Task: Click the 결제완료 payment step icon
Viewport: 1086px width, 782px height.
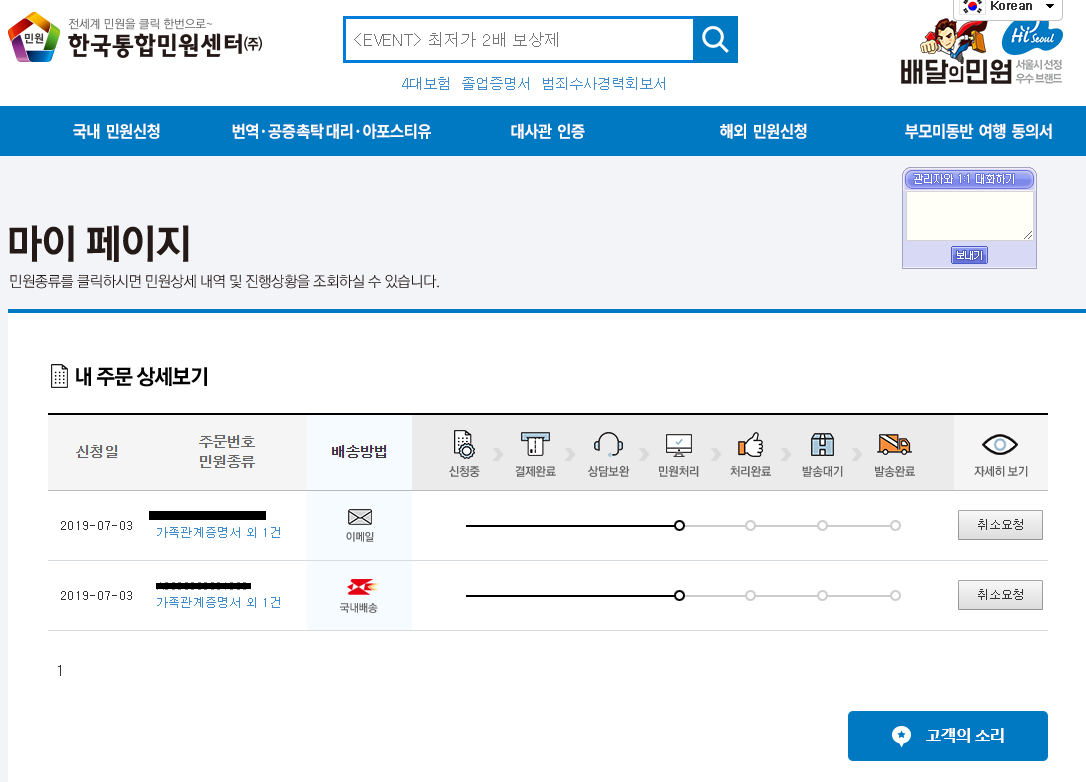Action: (535, 444)
